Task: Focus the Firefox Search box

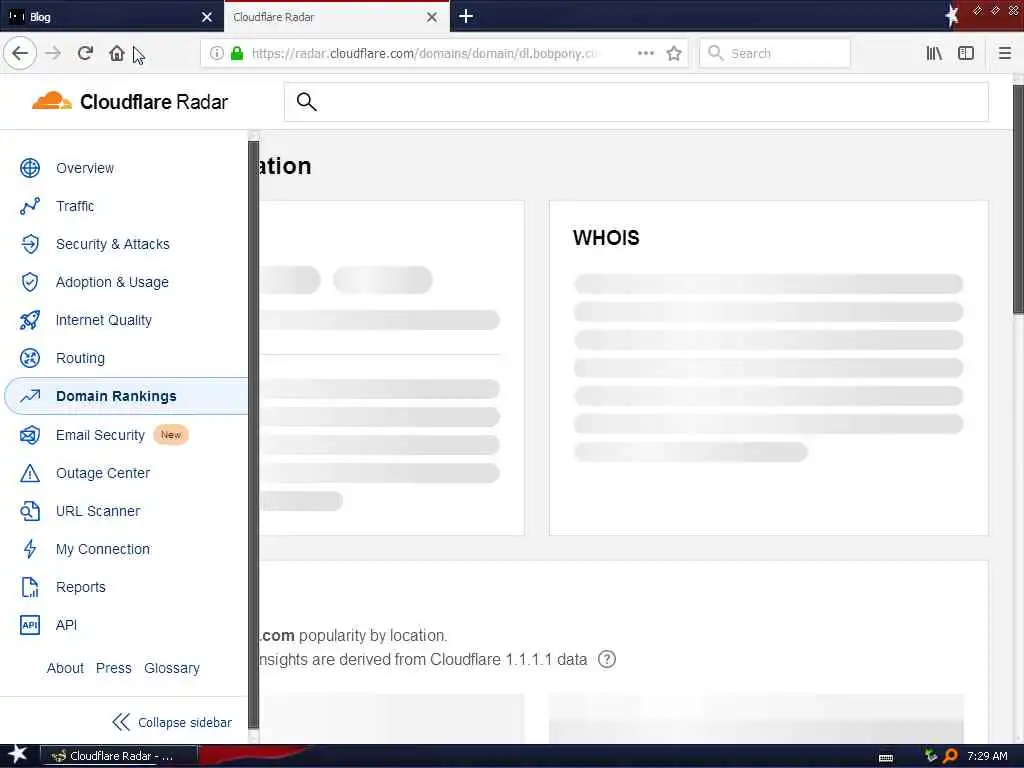Action: coord(775,54)
